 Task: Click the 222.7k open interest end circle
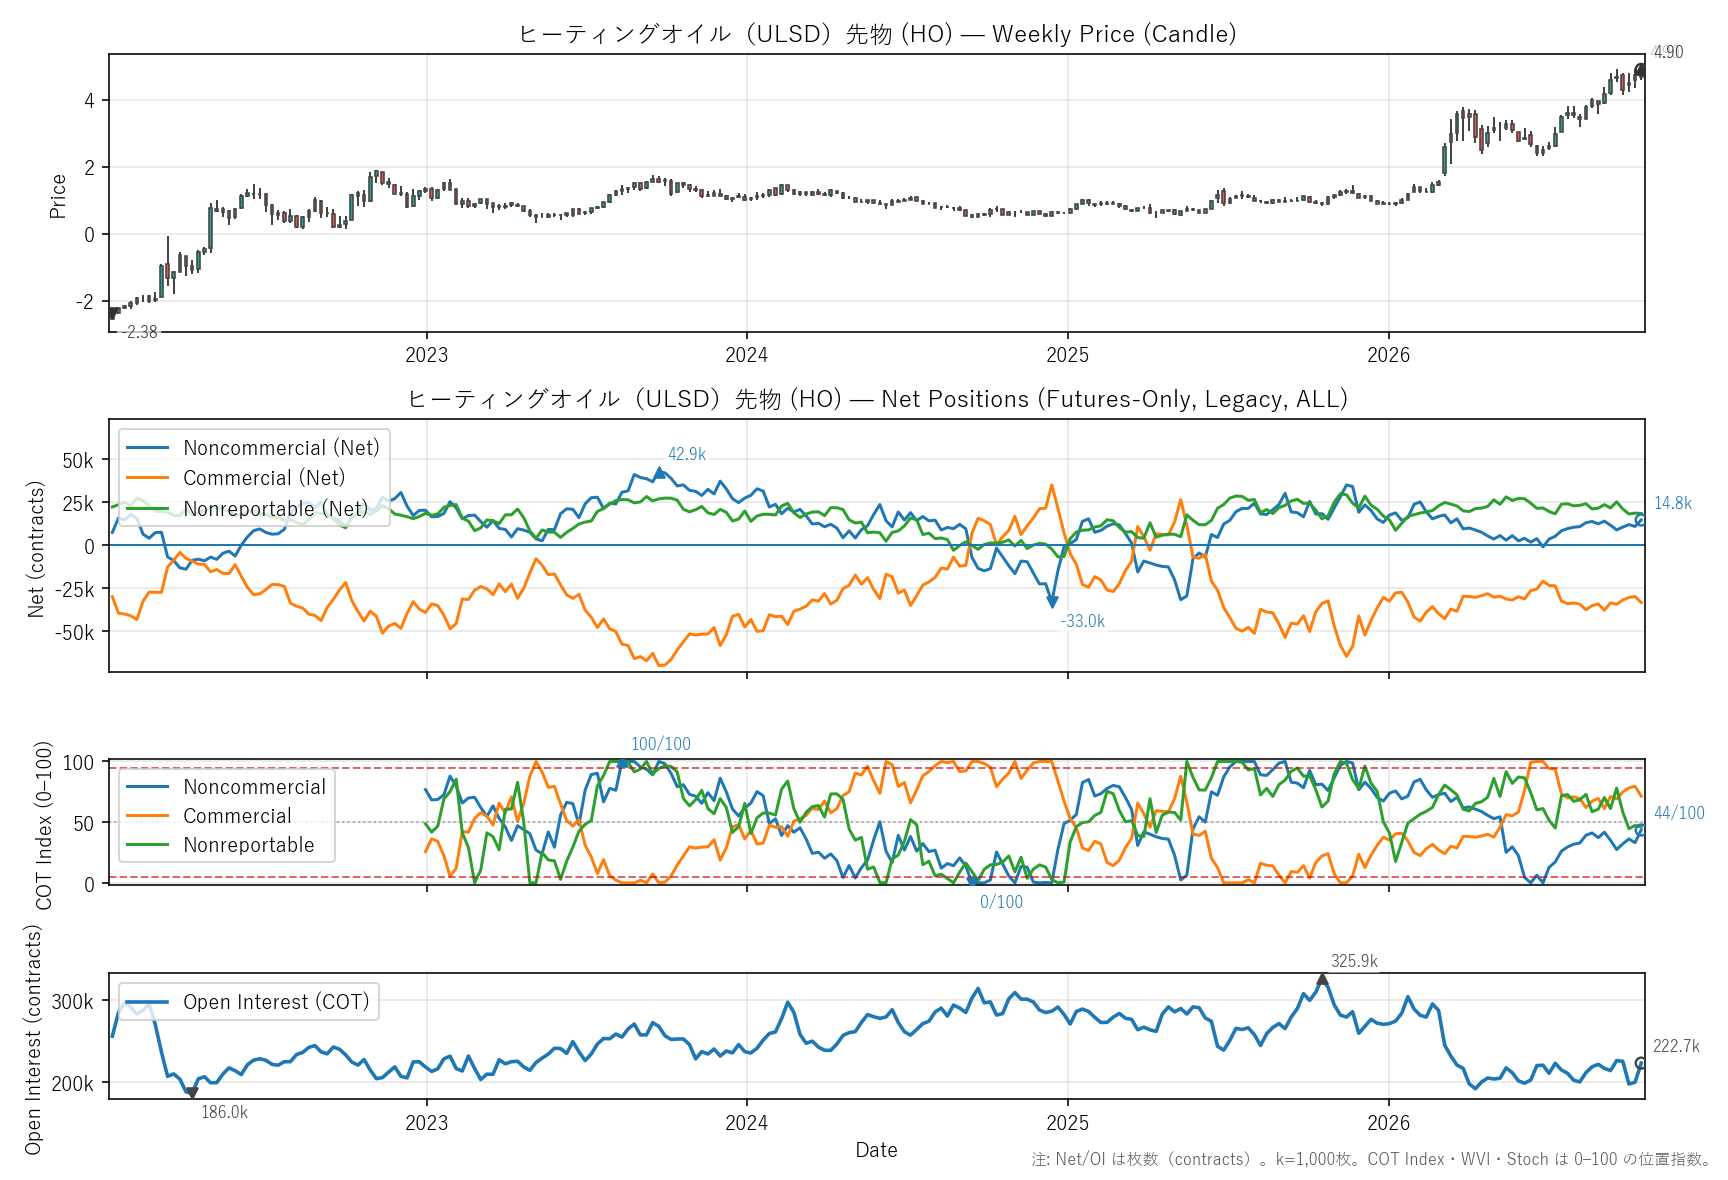coord(1640,1063)
